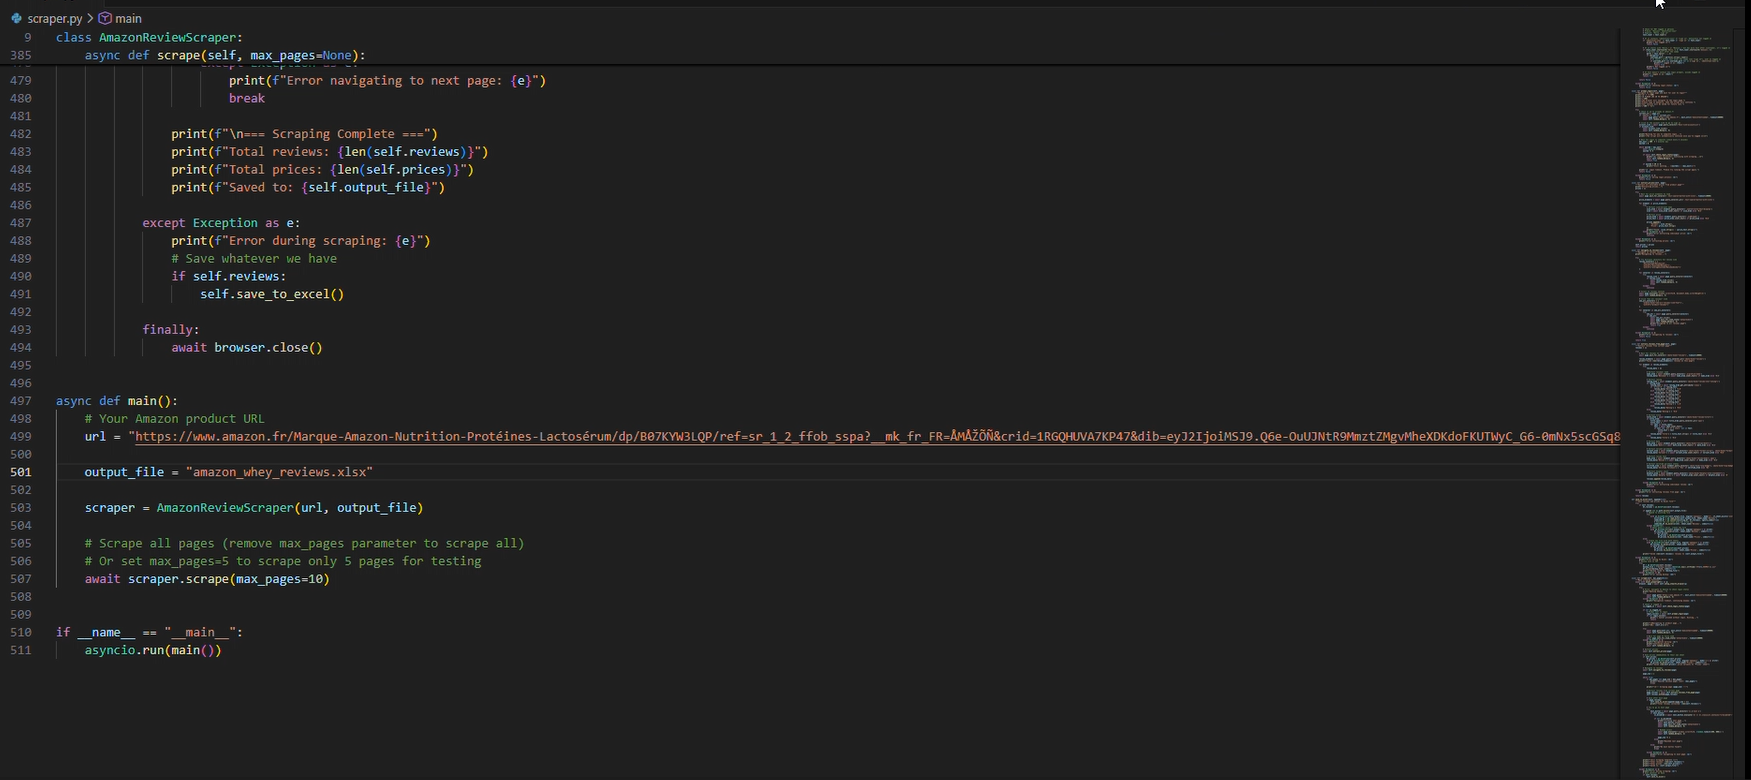Click 'if self.reviews:' on line 490
This screenshot has height=780, width=1751.
229,276
